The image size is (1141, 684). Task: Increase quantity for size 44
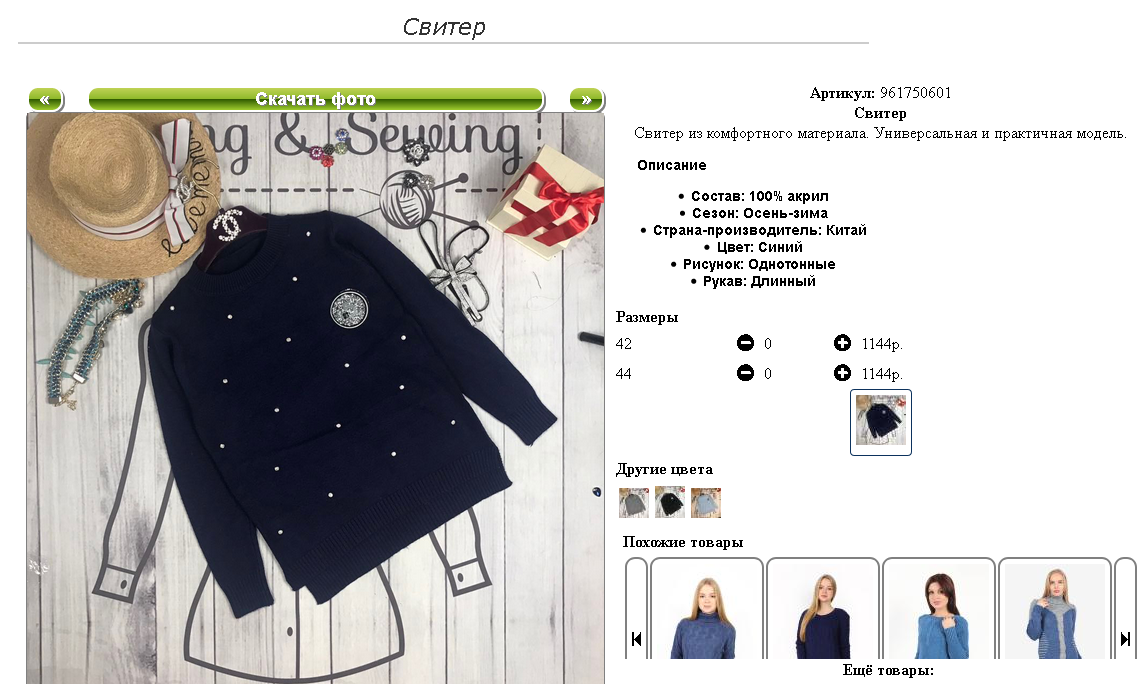[842, 373]
